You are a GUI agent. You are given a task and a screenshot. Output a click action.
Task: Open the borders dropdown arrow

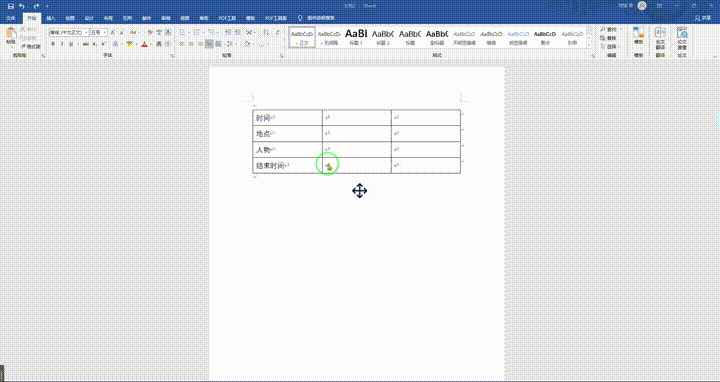point(268,44)
